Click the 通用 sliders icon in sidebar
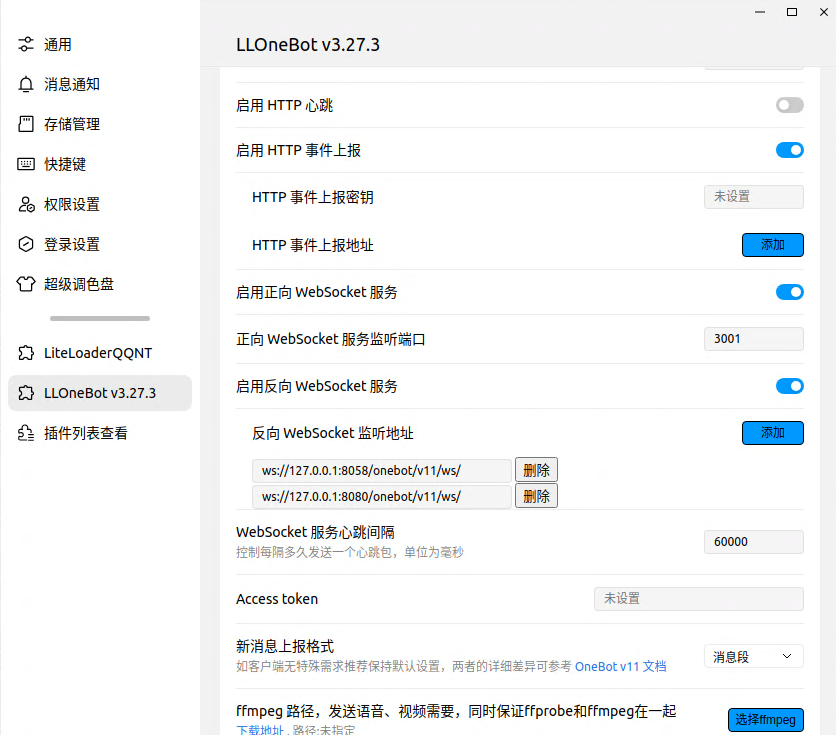836x735 pixels. pos(26,45)
